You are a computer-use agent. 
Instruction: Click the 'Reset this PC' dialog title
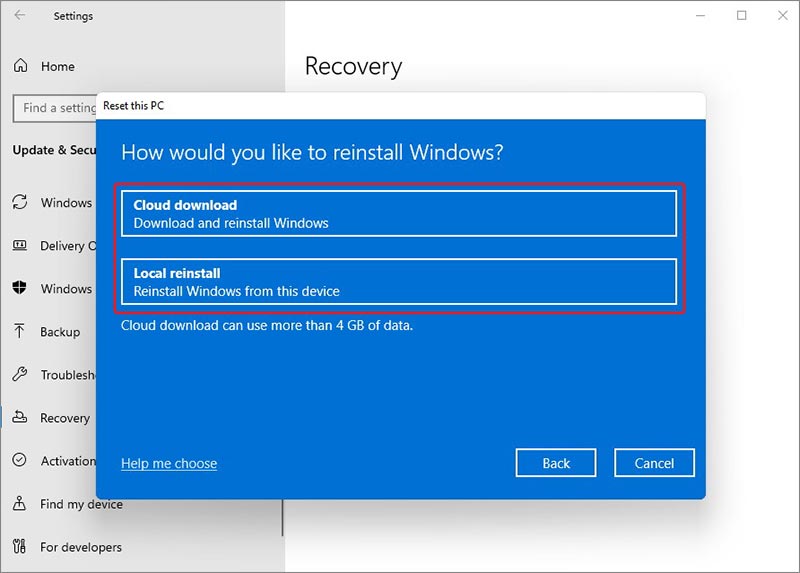[133, 106]
